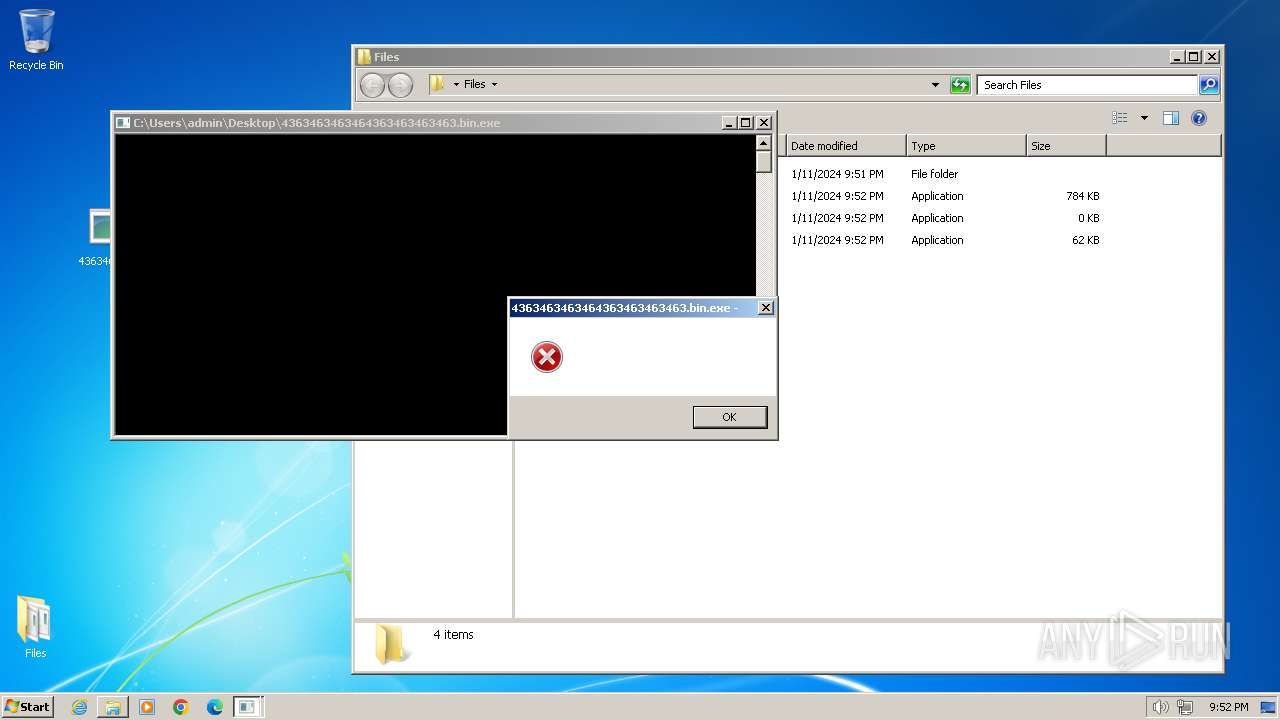Click the 9:52 PM clock
This screenshot has height=720, width=1280.
click(1229, 707)
